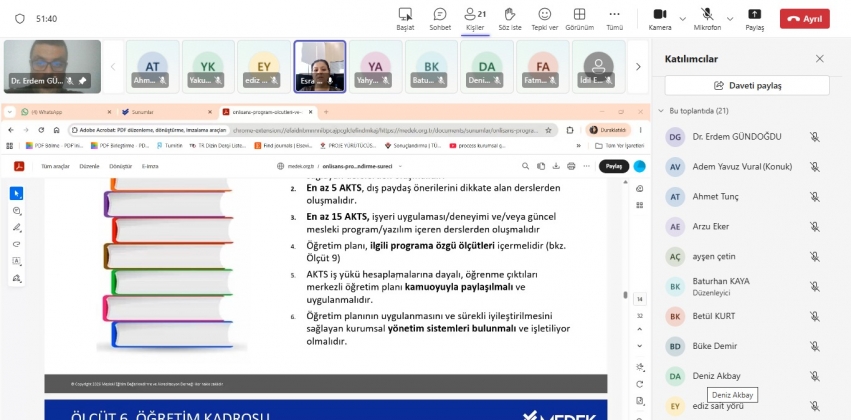The width and height of the screenshot is (851, 420).
Task: Print the PDF with printer icon
Action: pos(571,167)
